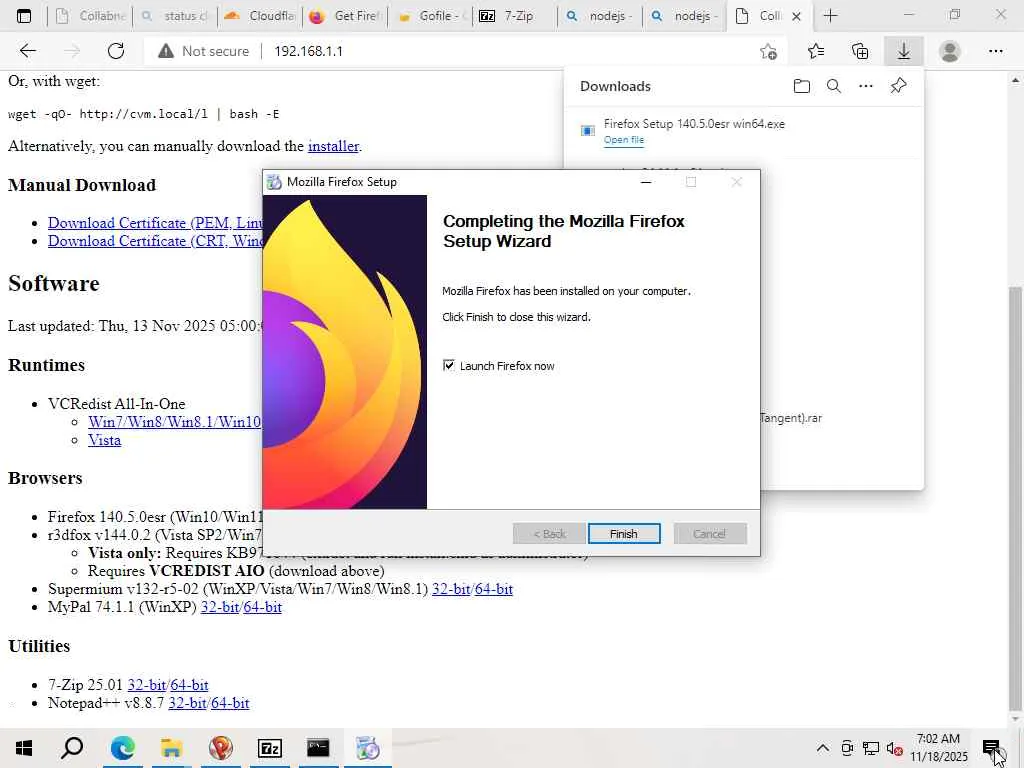Open the Collections icon in toolbar
The height and width of the screenshot is (768, 1024).
860,51
